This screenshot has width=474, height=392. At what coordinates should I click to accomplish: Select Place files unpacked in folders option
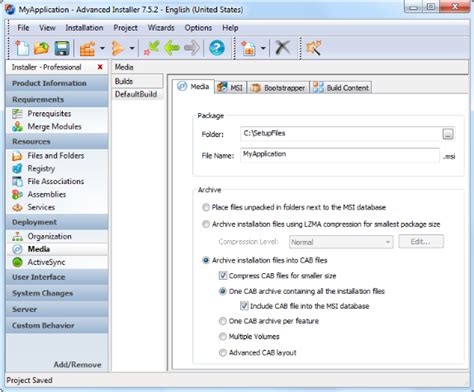(206, 207)
